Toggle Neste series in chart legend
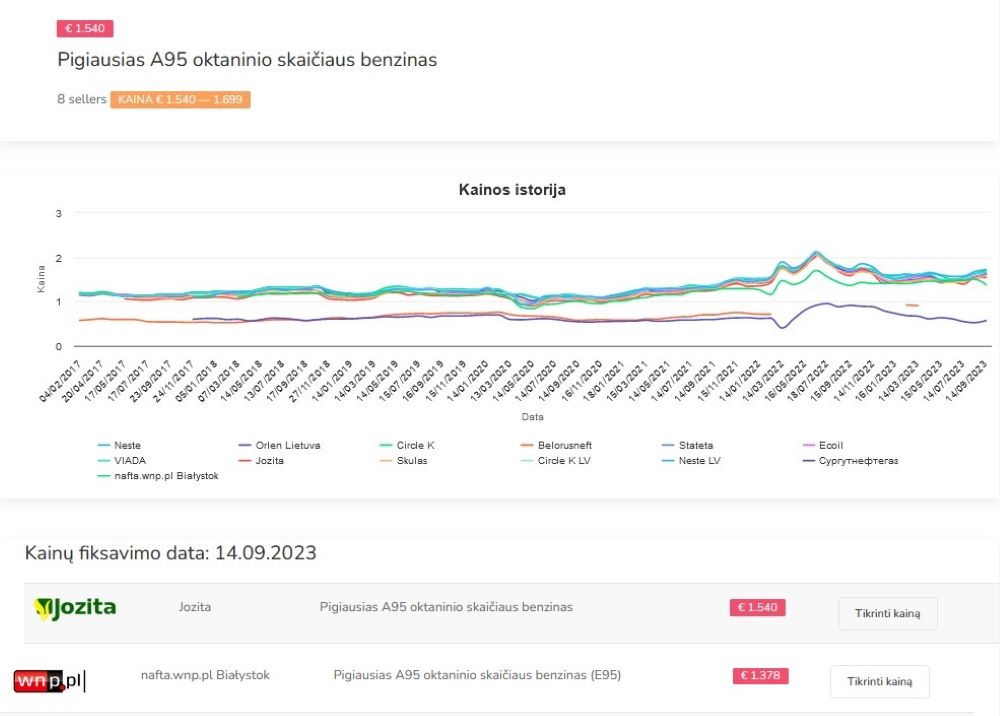1000x716 pixels. (119, 445)
